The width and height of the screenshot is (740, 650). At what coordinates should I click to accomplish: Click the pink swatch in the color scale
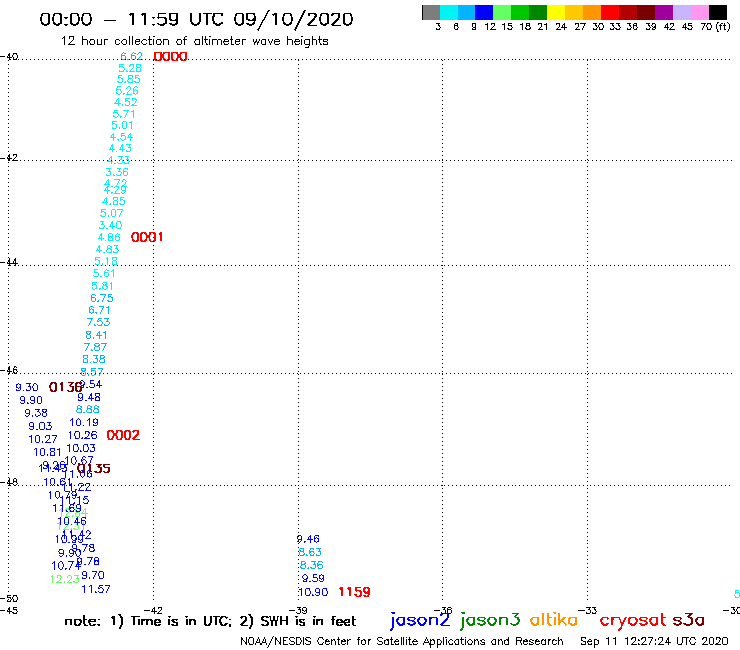tap(699, 12)
